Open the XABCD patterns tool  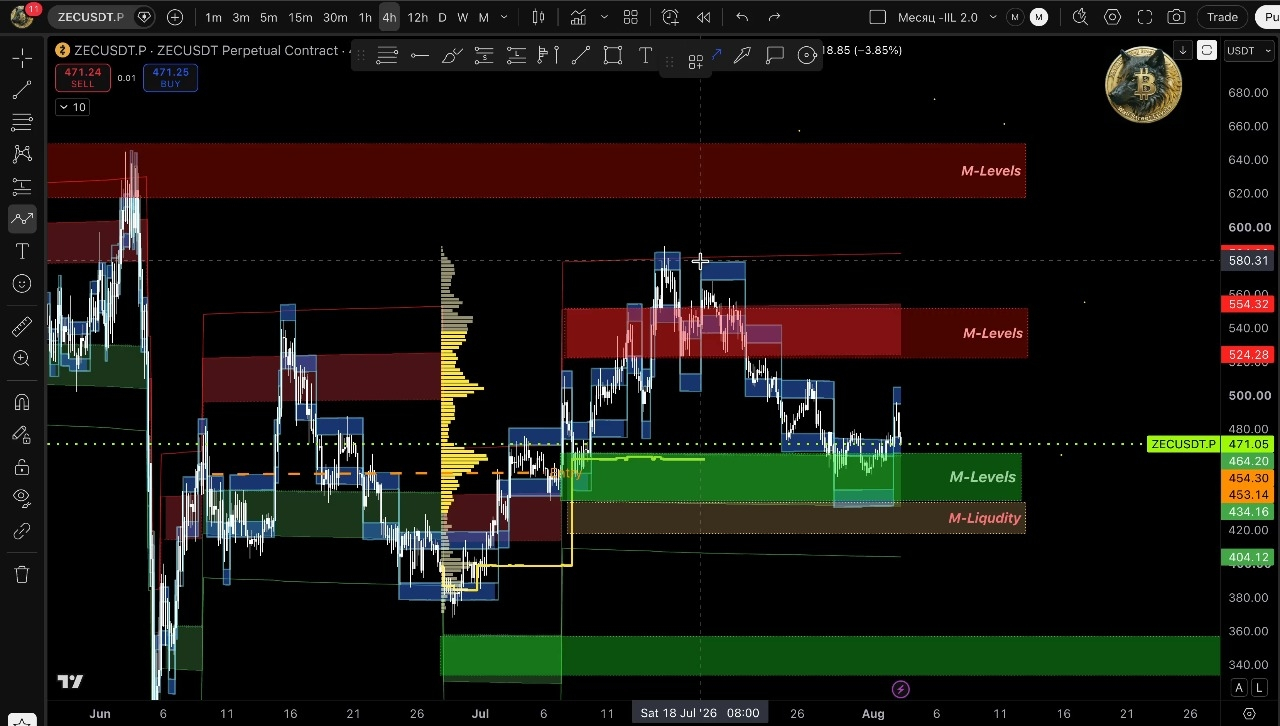point(22,155)
